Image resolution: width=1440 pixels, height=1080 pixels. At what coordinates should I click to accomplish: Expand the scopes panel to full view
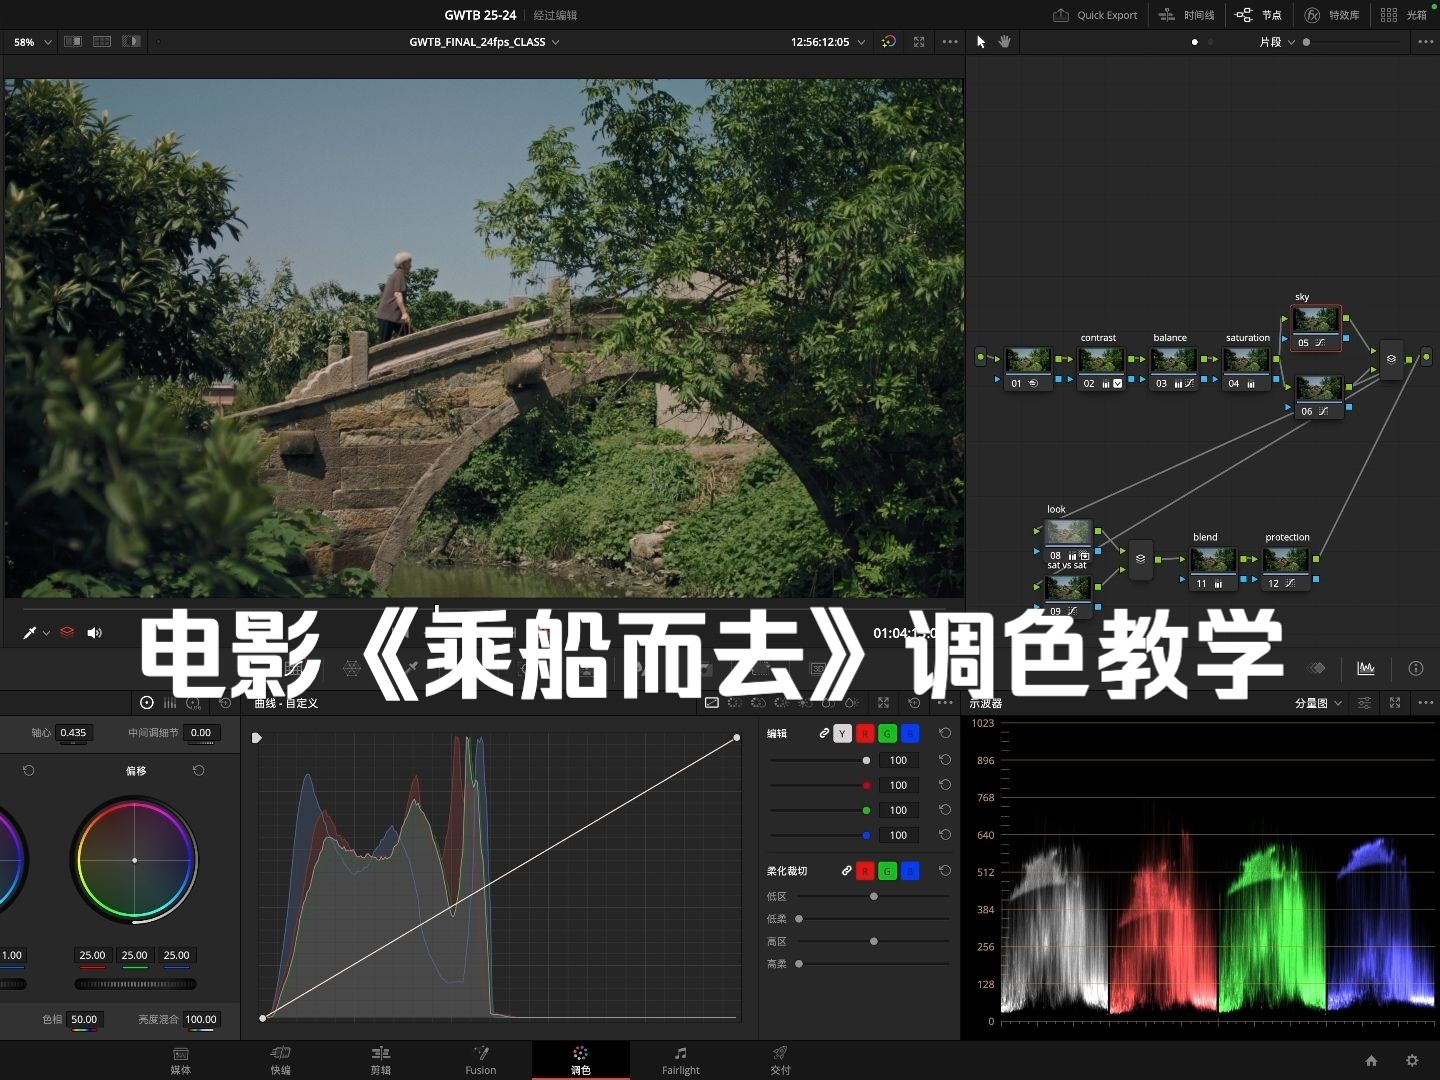point(1395,703)
